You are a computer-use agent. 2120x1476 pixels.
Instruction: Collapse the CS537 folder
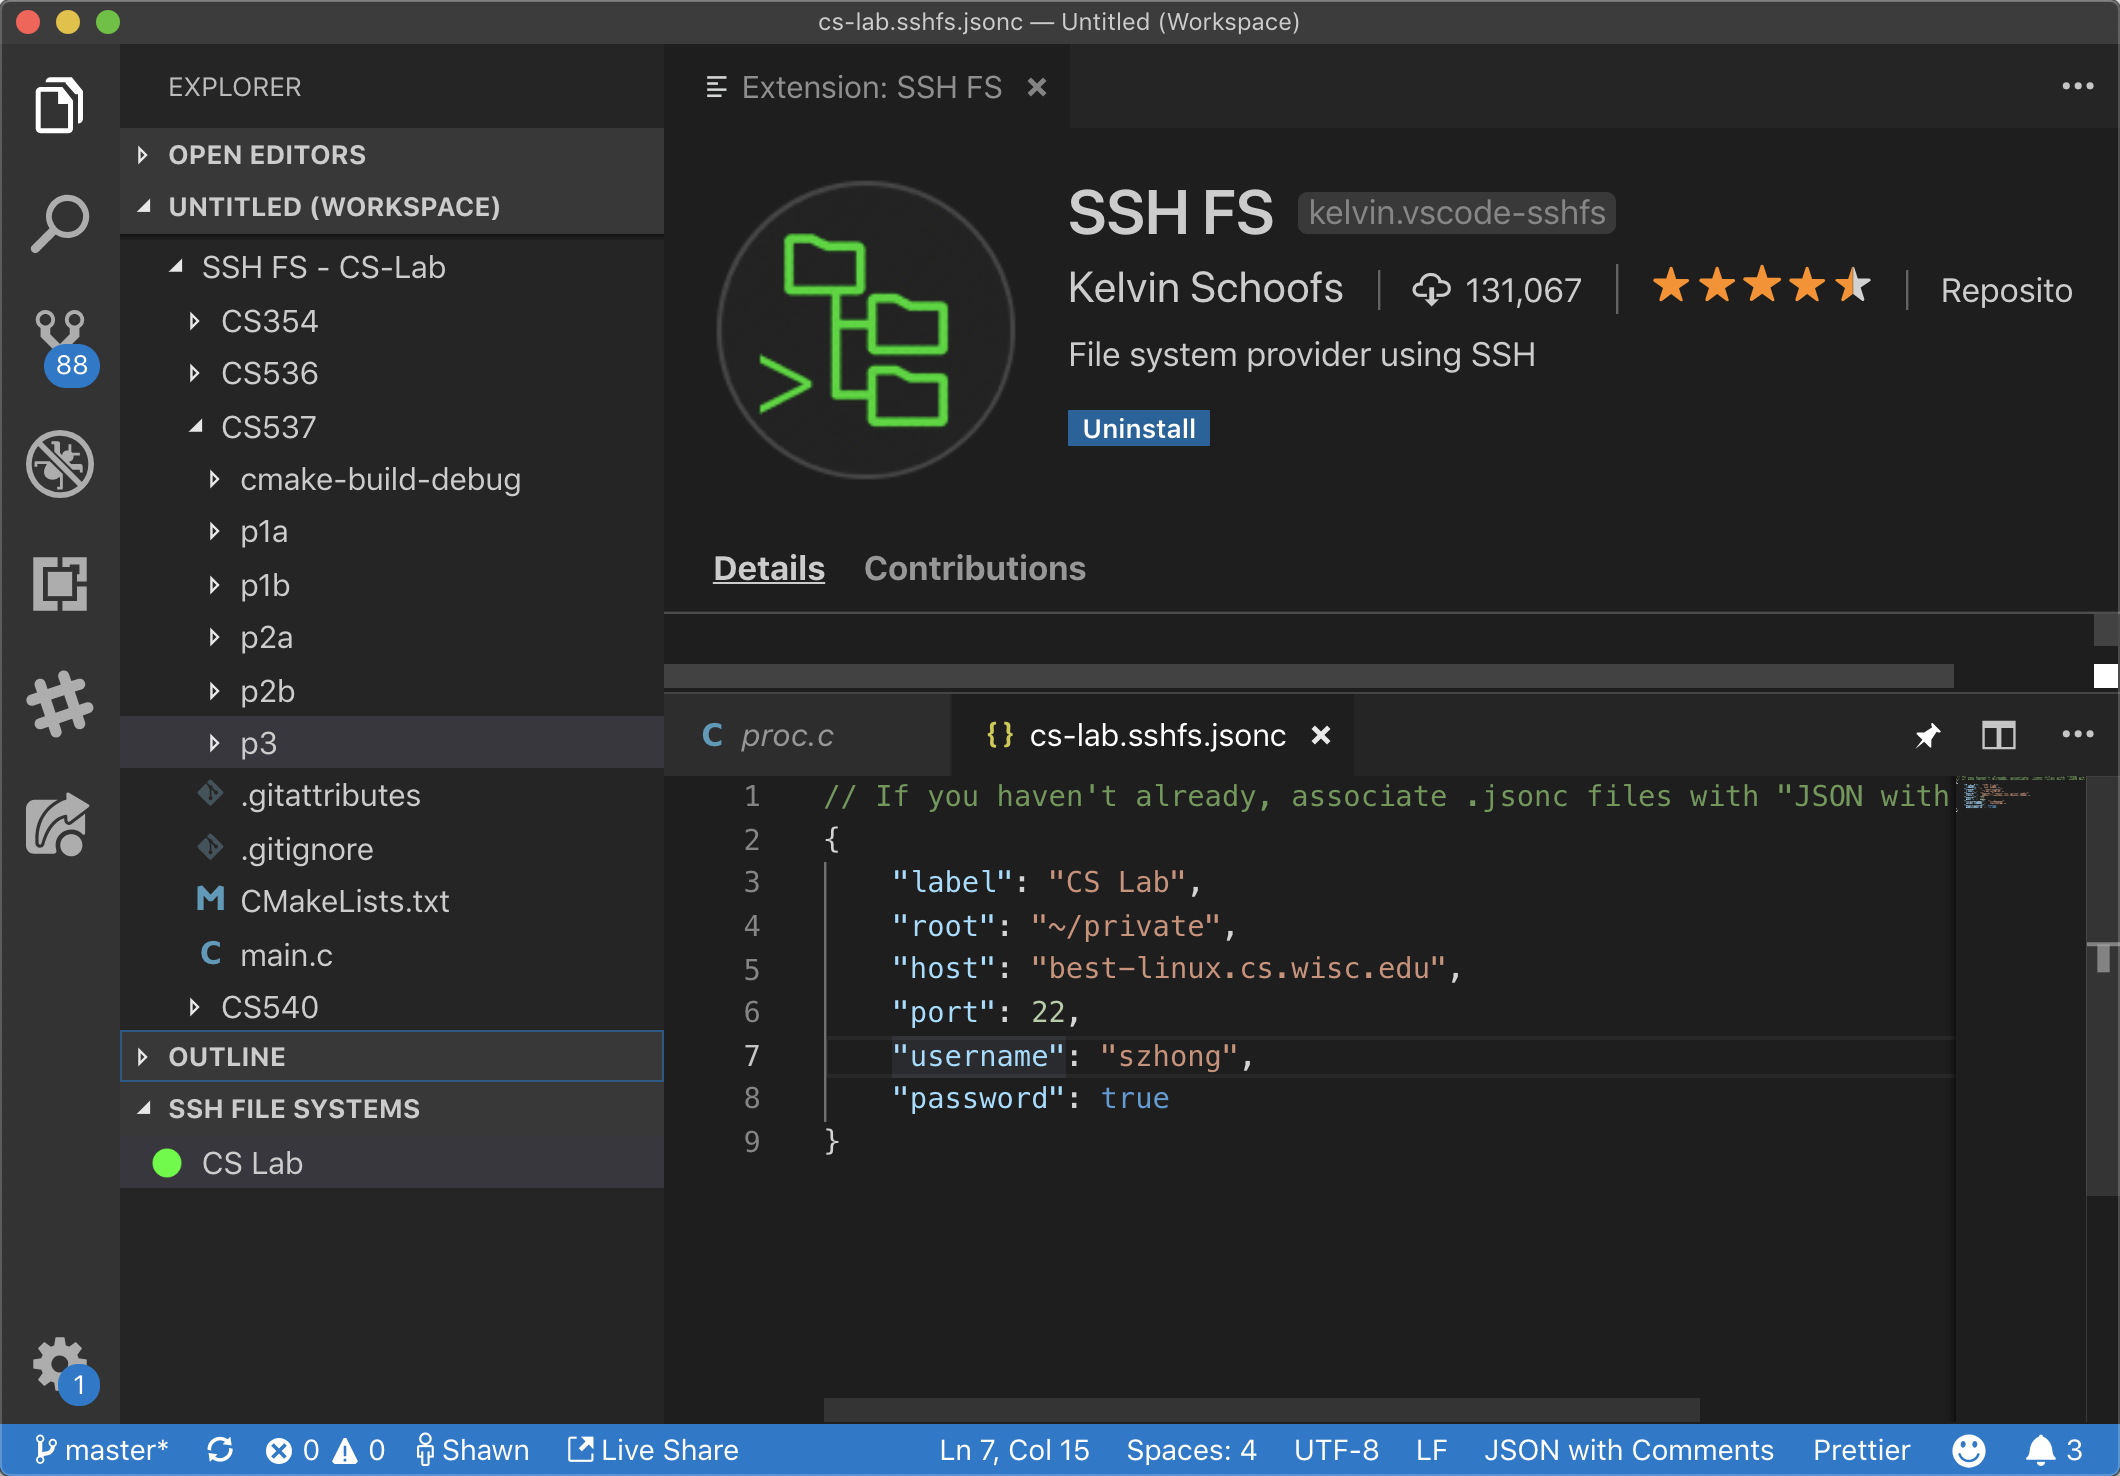268,427
